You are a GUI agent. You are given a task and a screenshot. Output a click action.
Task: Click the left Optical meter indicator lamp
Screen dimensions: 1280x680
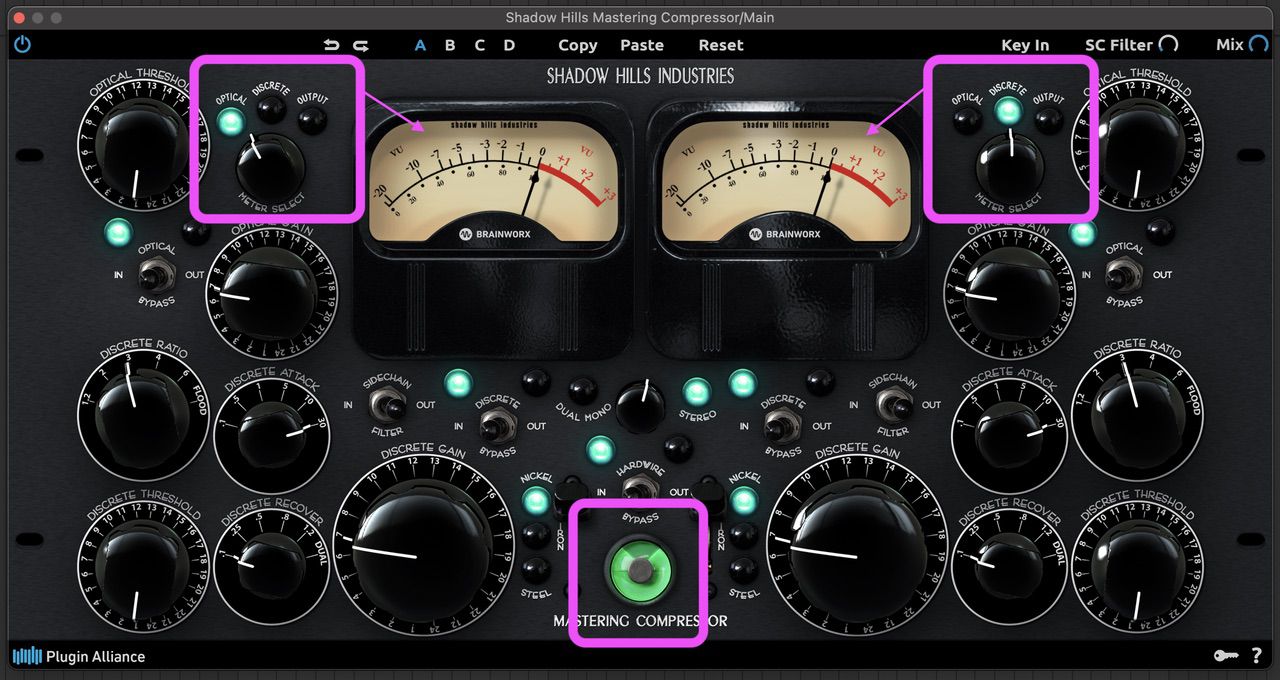coord(231,122)
